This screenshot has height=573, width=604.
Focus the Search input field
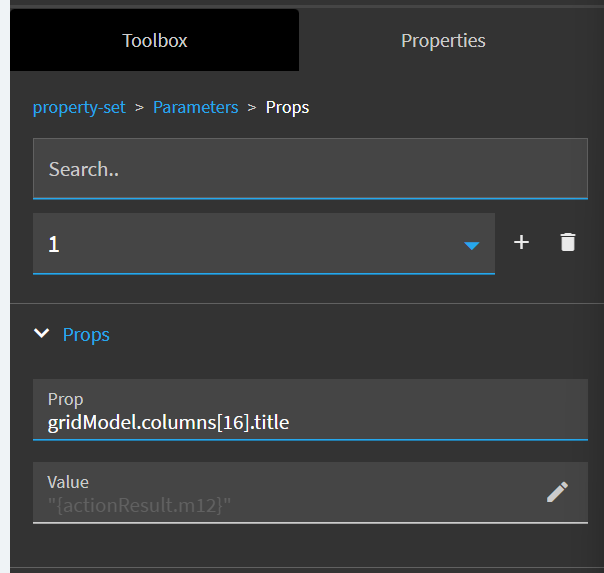pyautogui.click(x=310, y=169)
